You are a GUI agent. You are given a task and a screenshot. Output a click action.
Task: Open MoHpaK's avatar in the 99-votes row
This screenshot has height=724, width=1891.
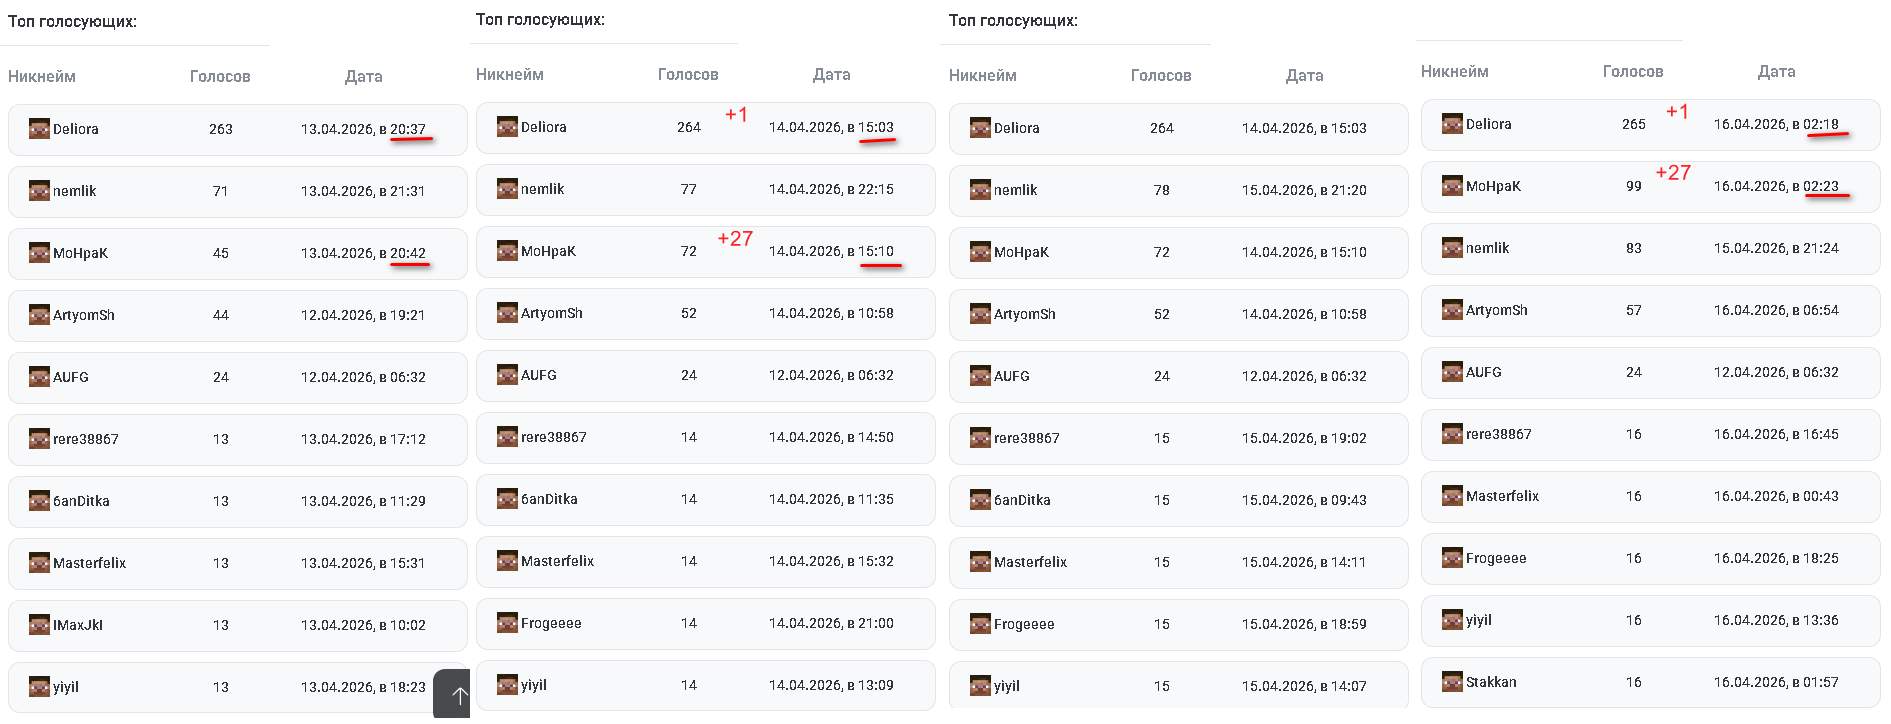click(1452, 186)
